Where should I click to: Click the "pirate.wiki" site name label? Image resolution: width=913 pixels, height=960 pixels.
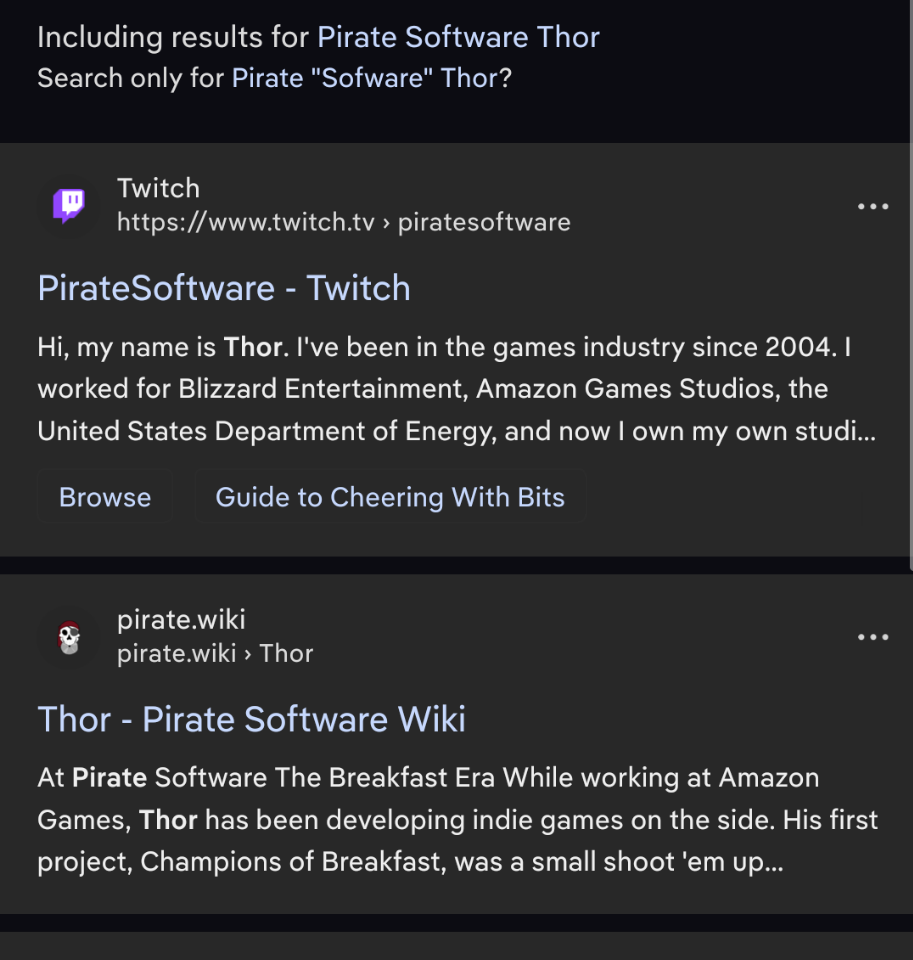181,620
